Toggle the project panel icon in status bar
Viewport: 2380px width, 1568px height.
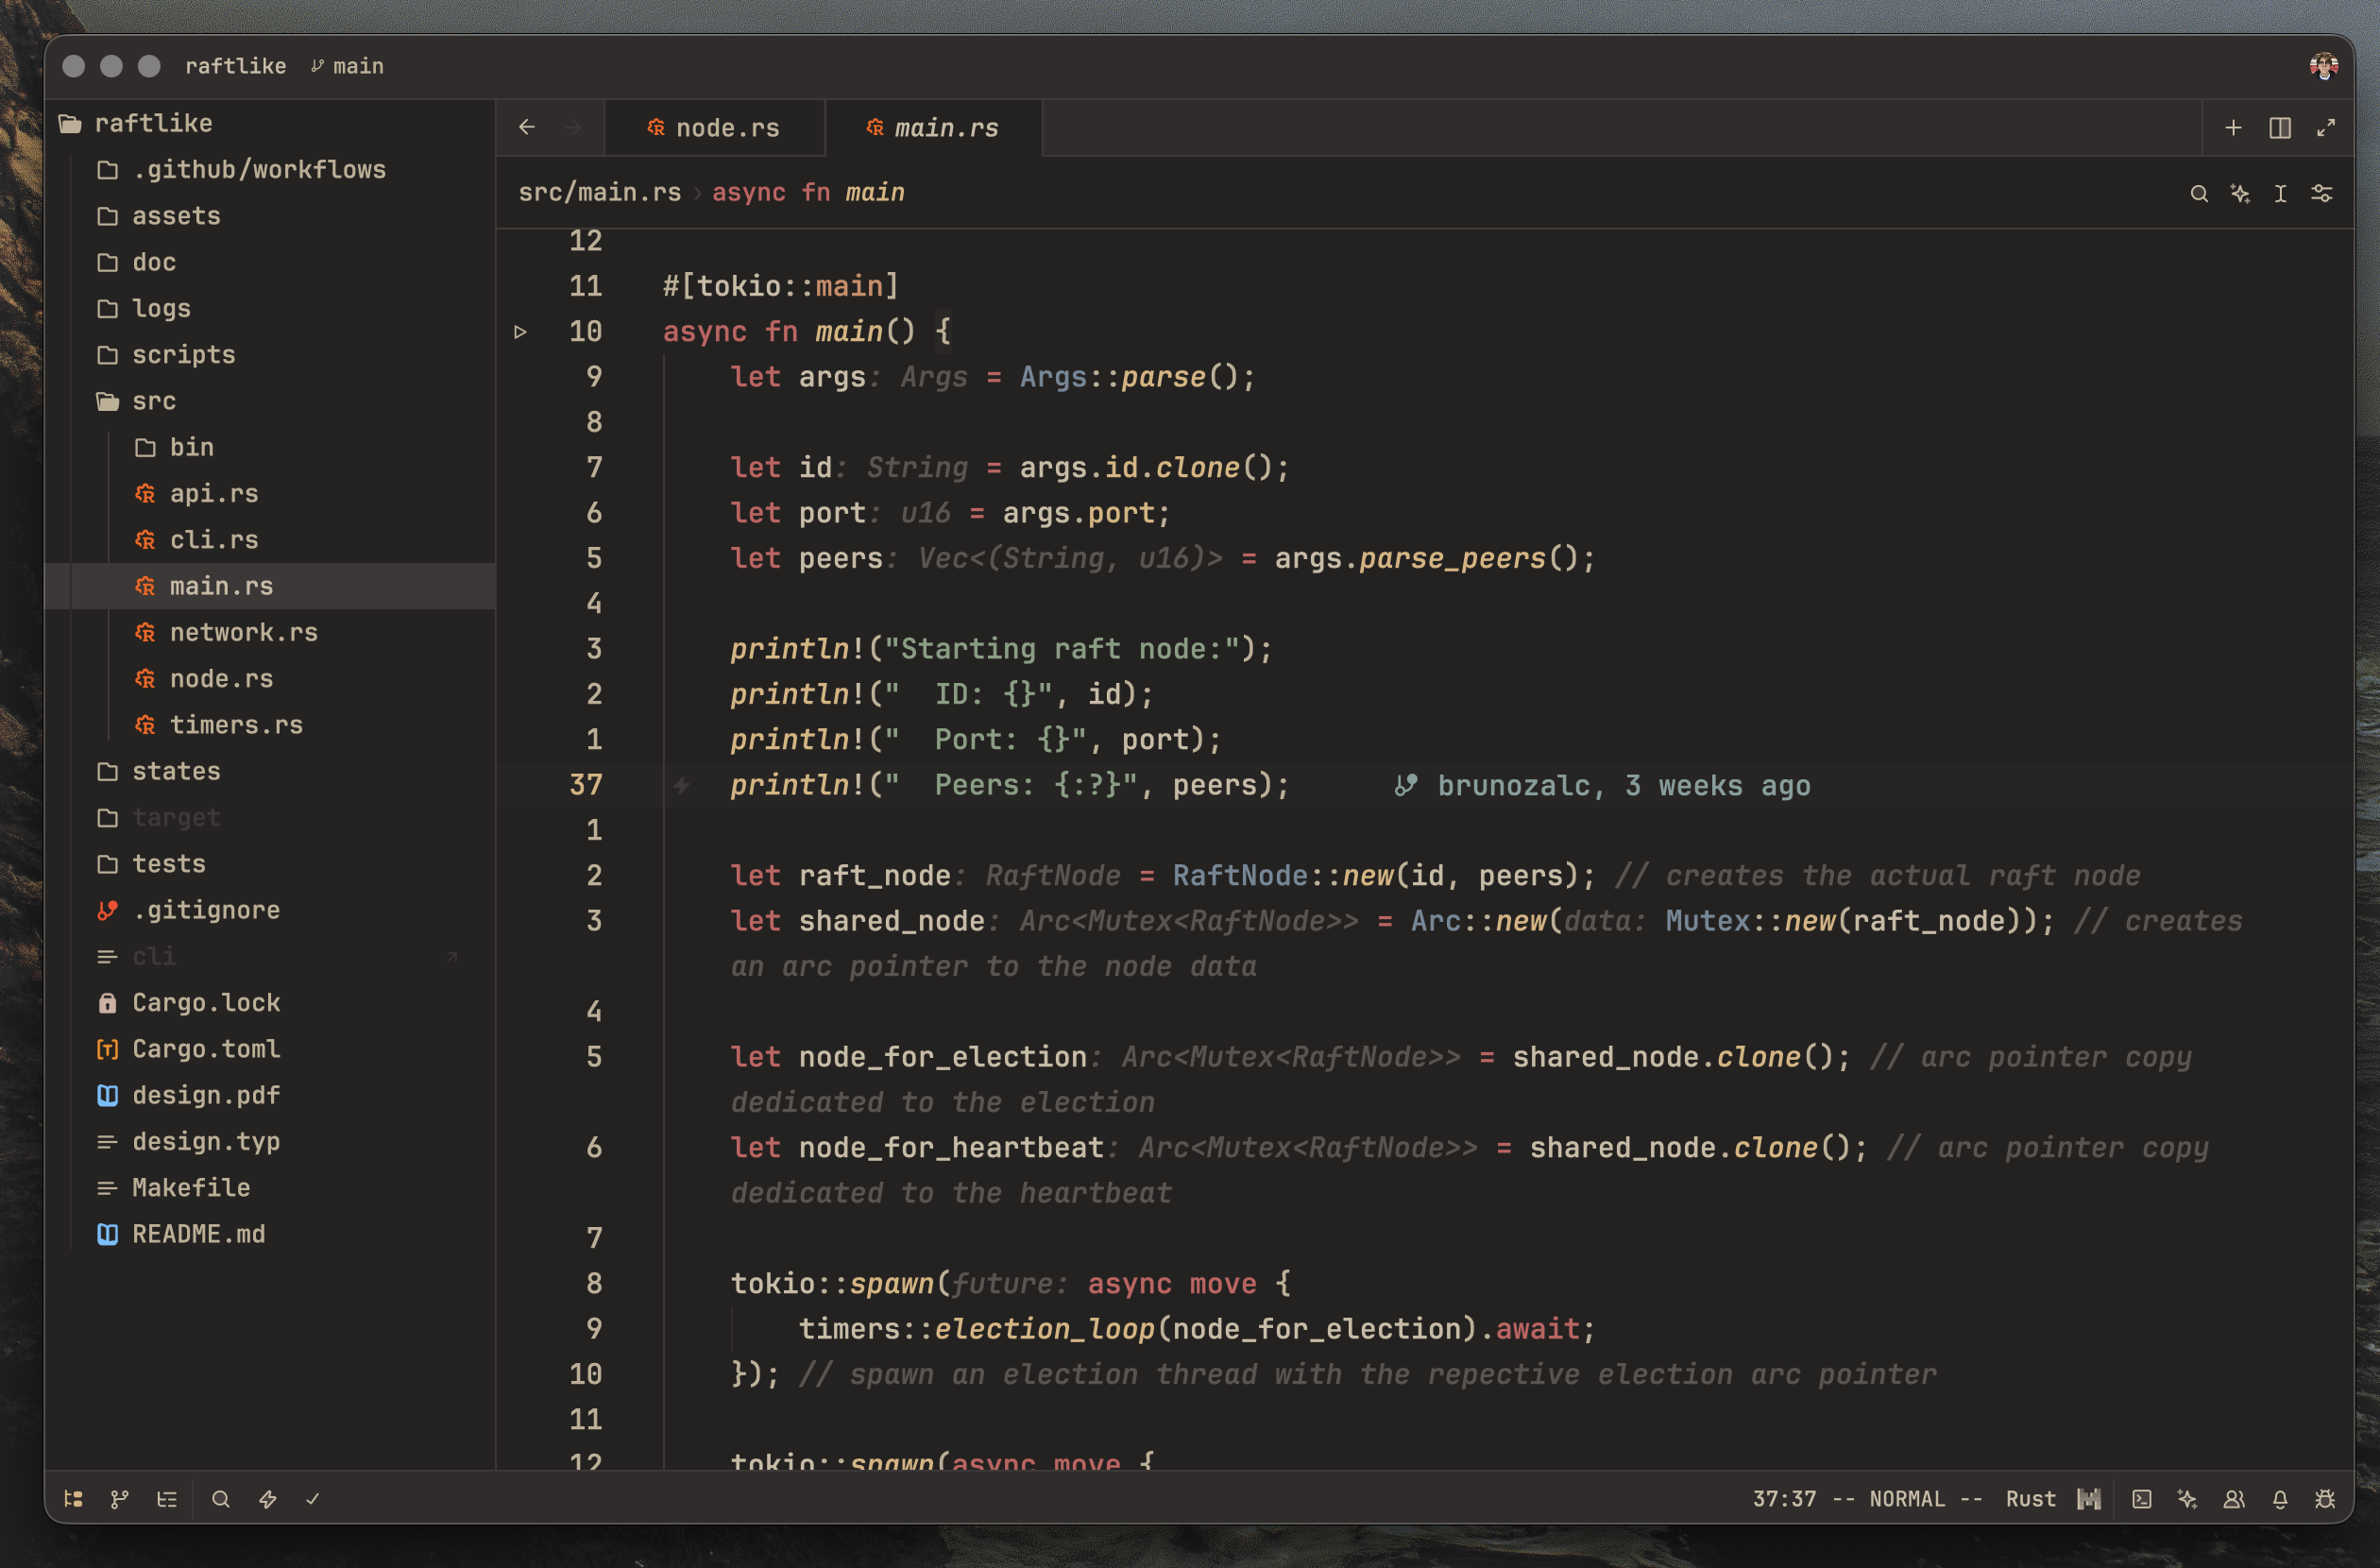pyautogui.click(x=73, y=1498)
